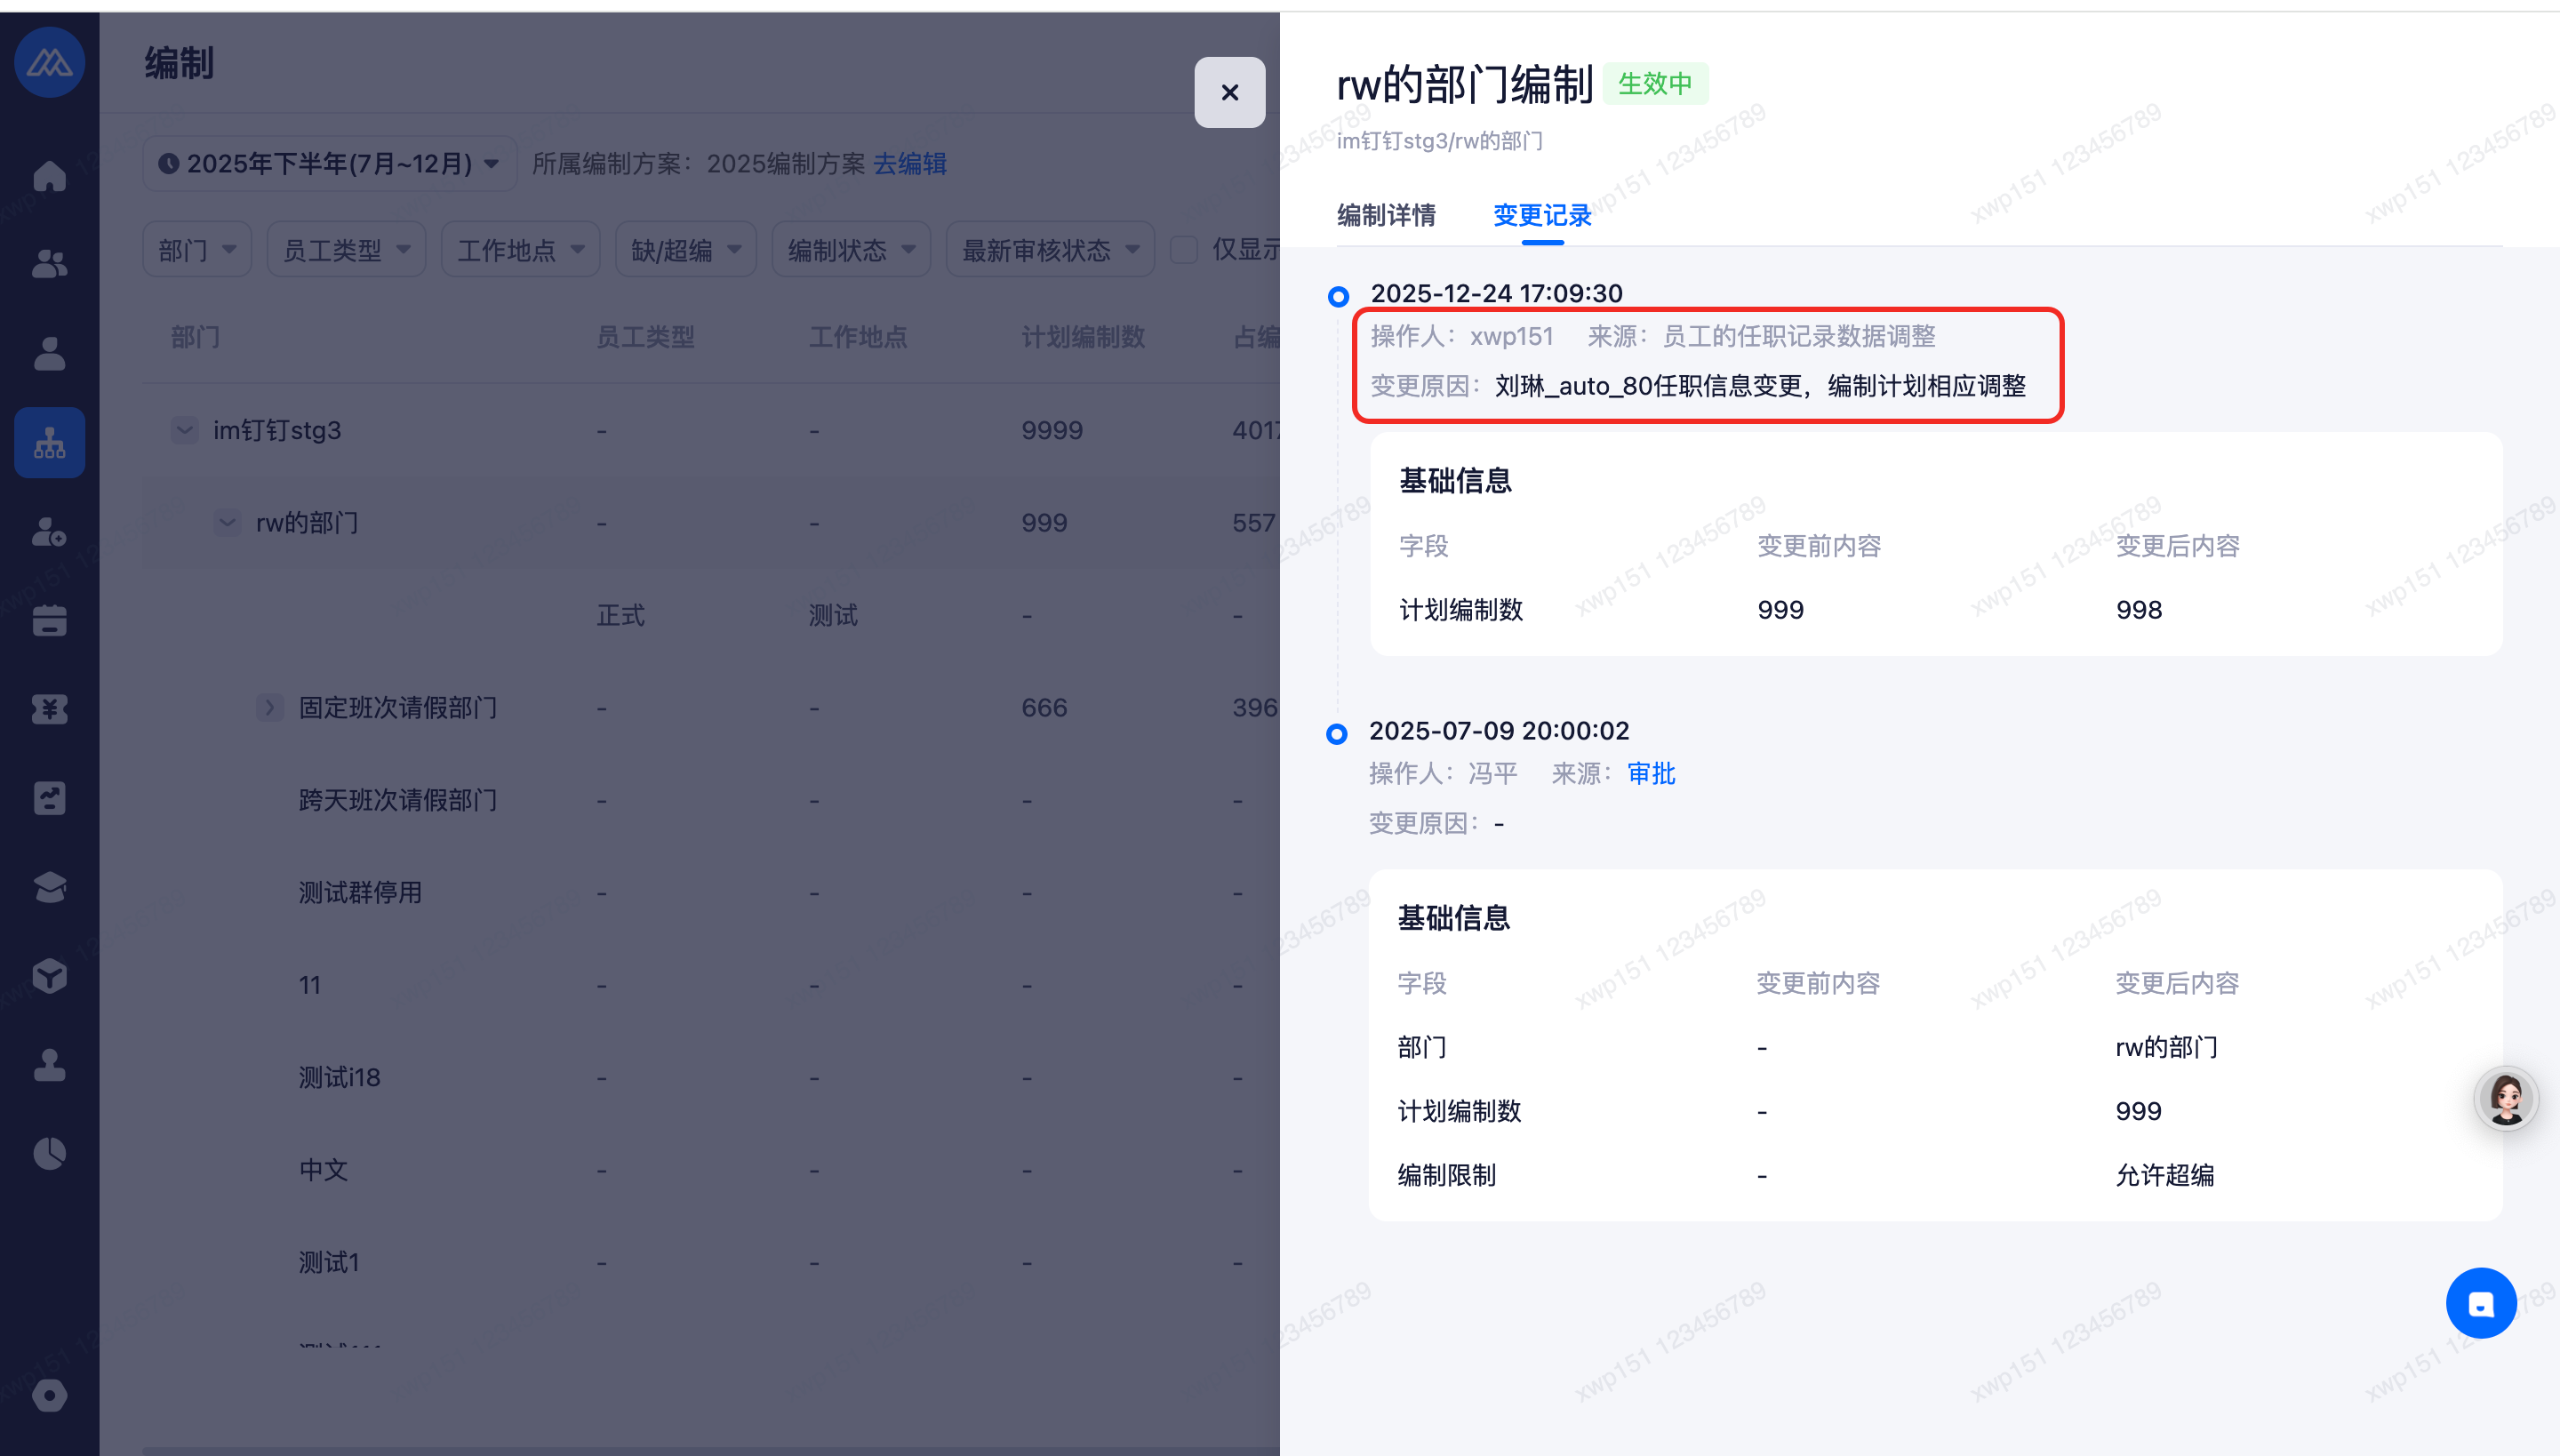The height and width of the screenshot is (1456, 2560).
Task: Open the salary yen icon in sidebar
Action: tap(49, 709)
